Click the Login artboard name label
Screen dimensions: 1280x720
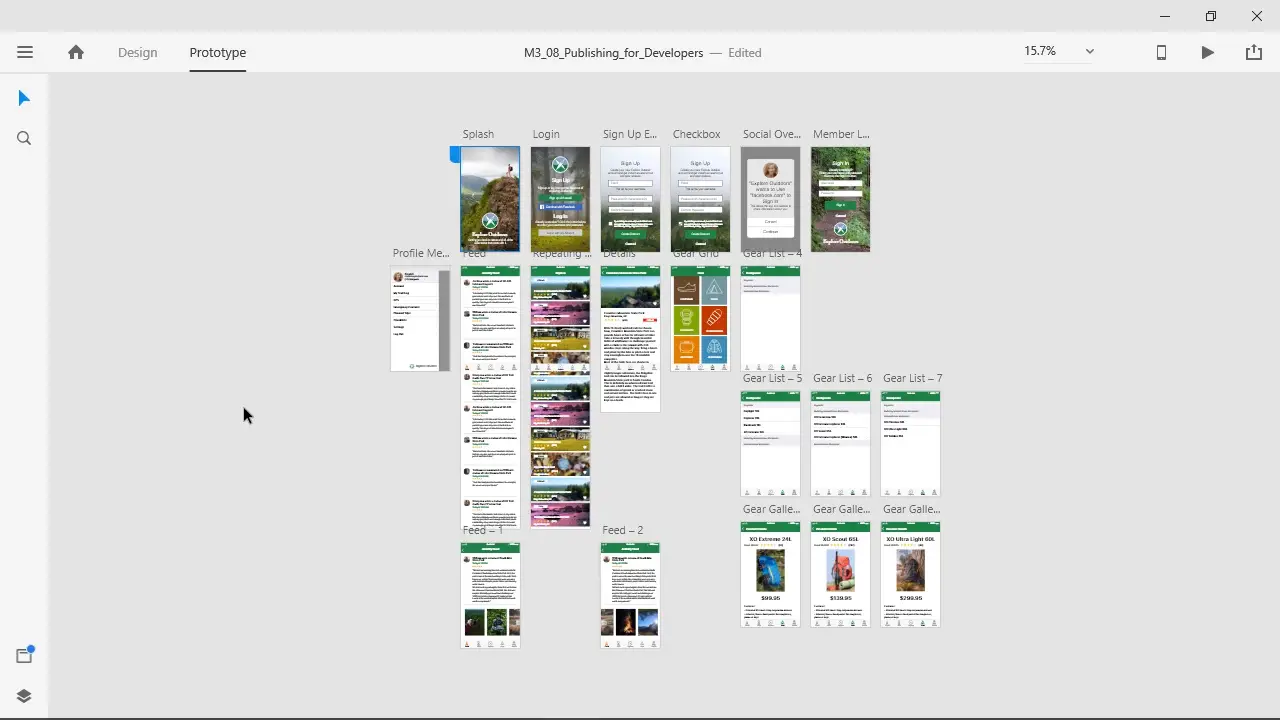tap(546, 134)
